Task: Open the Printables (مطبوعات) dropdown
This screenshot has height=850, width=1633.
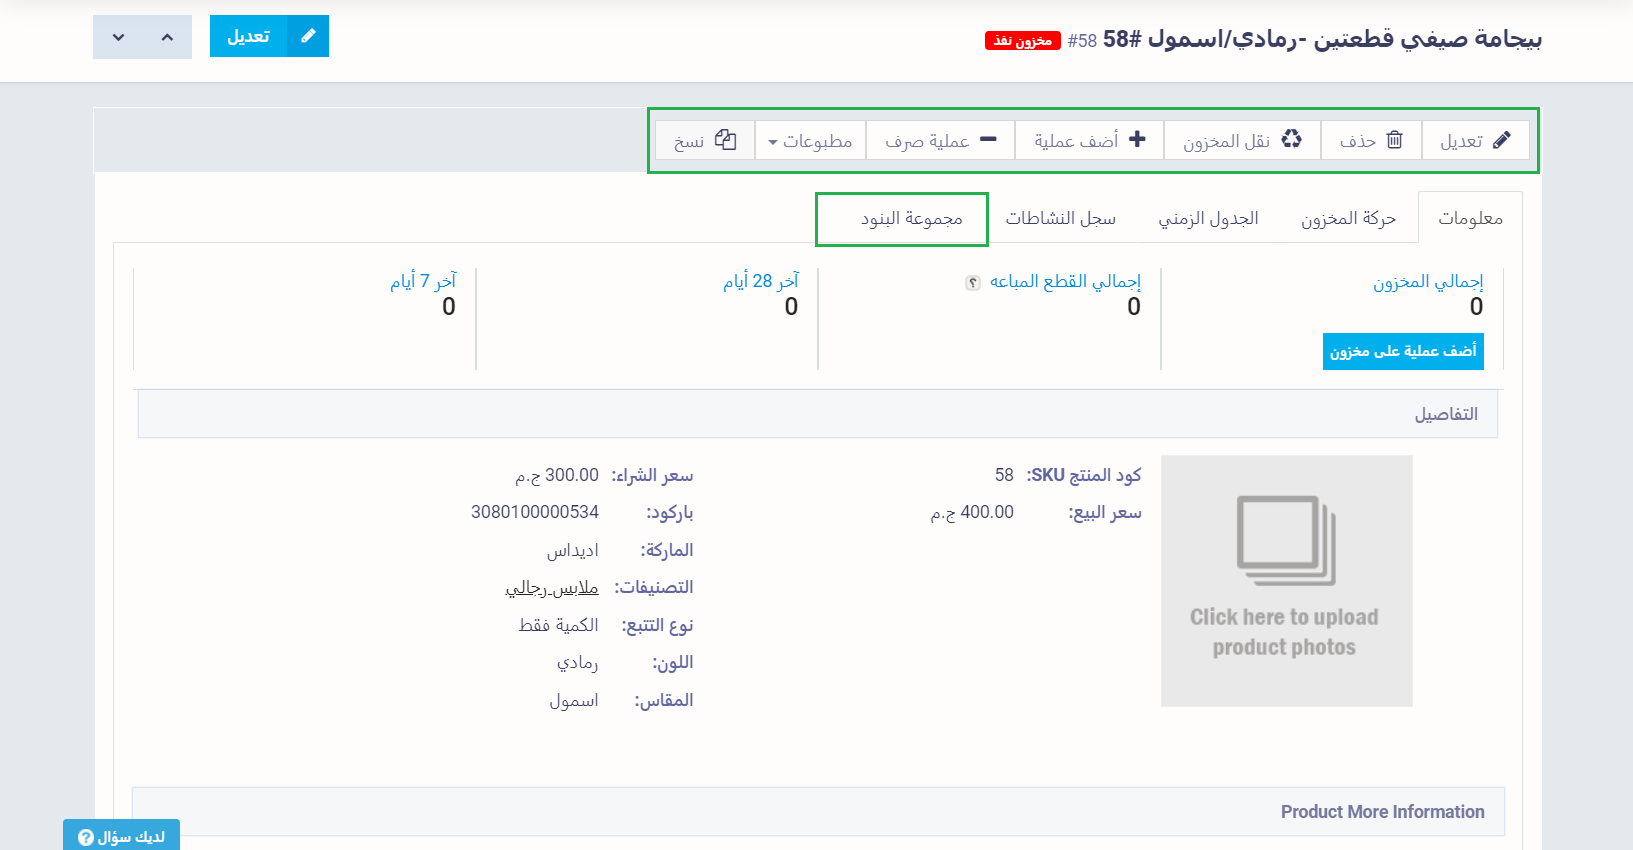Action: [x=810, y=141]
